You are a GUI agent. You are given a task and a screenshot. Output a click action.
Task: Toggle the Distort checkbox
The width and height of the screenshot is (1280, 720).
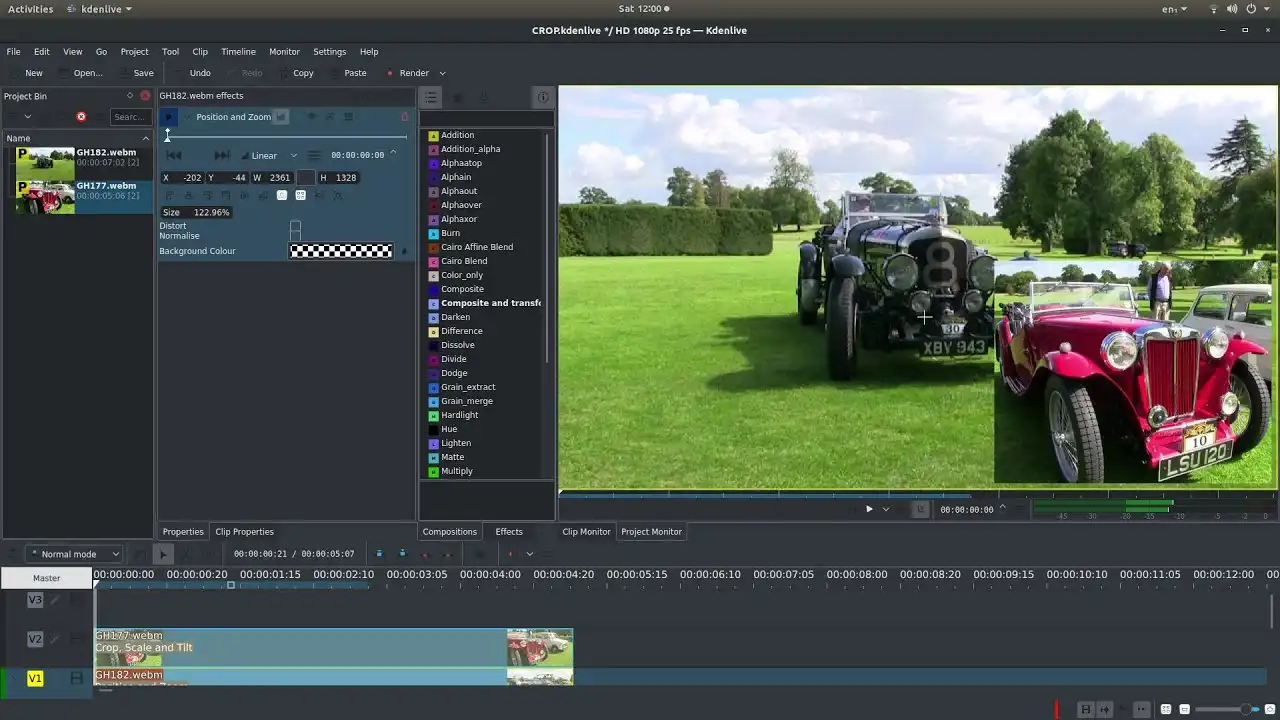295,226
